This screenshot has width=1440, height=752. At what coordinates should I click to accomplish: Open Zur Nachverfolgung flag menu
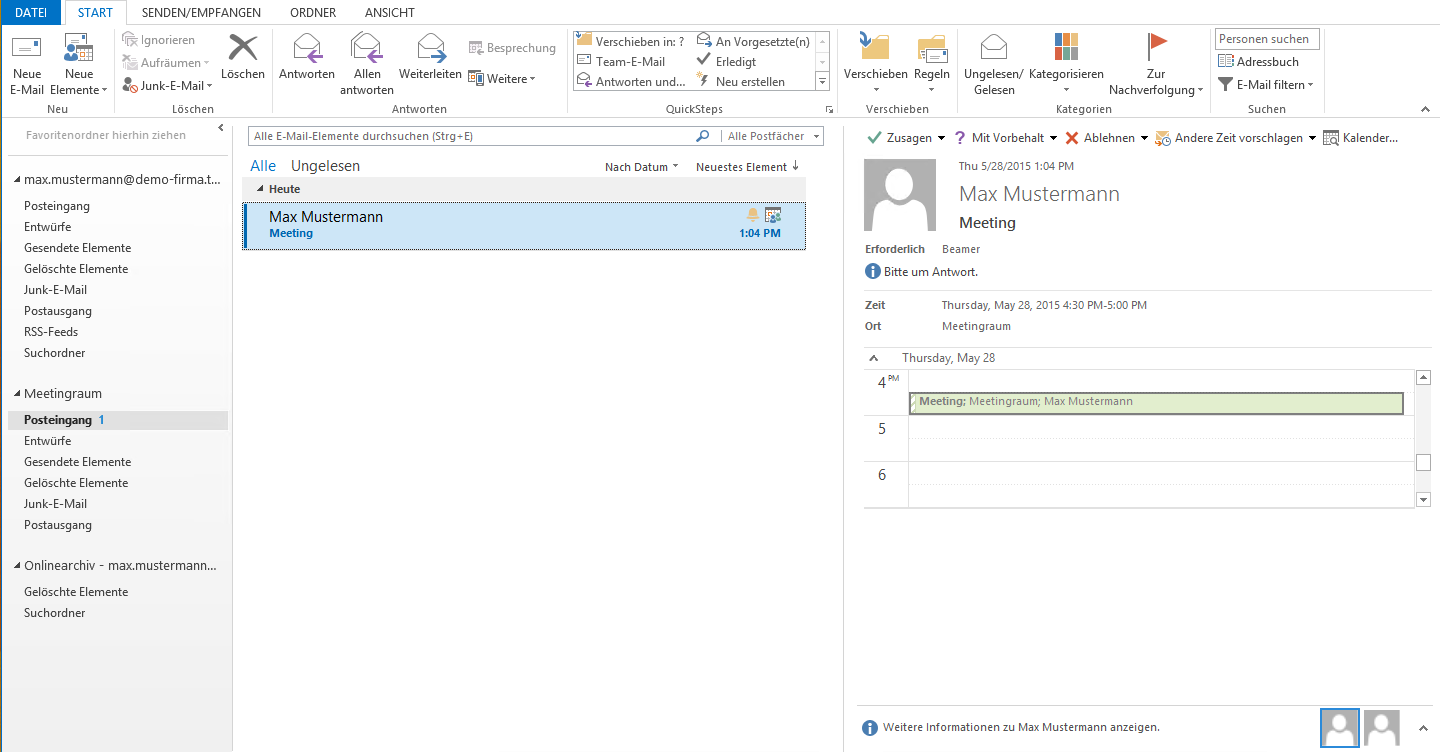(x=1156, y=65)
